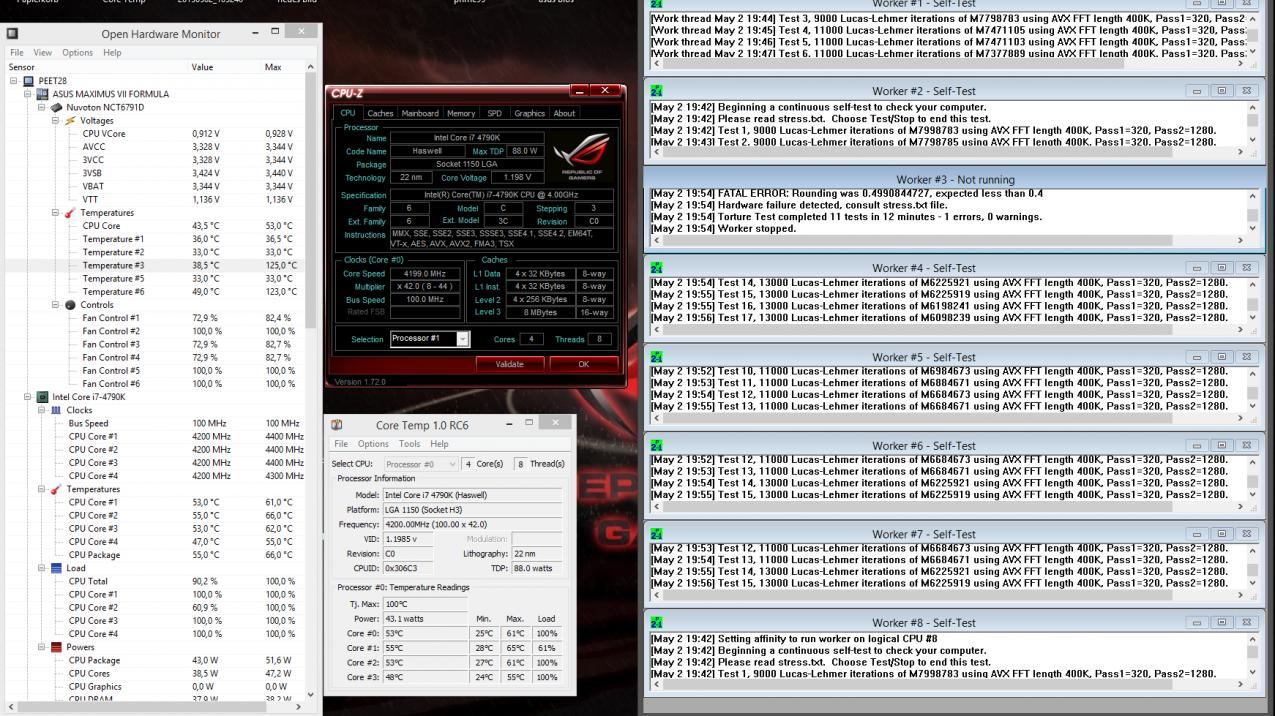Image resolution: width=1275 pixels, height=716 pixels.
Task: Open the Select CPU dropdown in Core Temp
Action: (420, 464)
